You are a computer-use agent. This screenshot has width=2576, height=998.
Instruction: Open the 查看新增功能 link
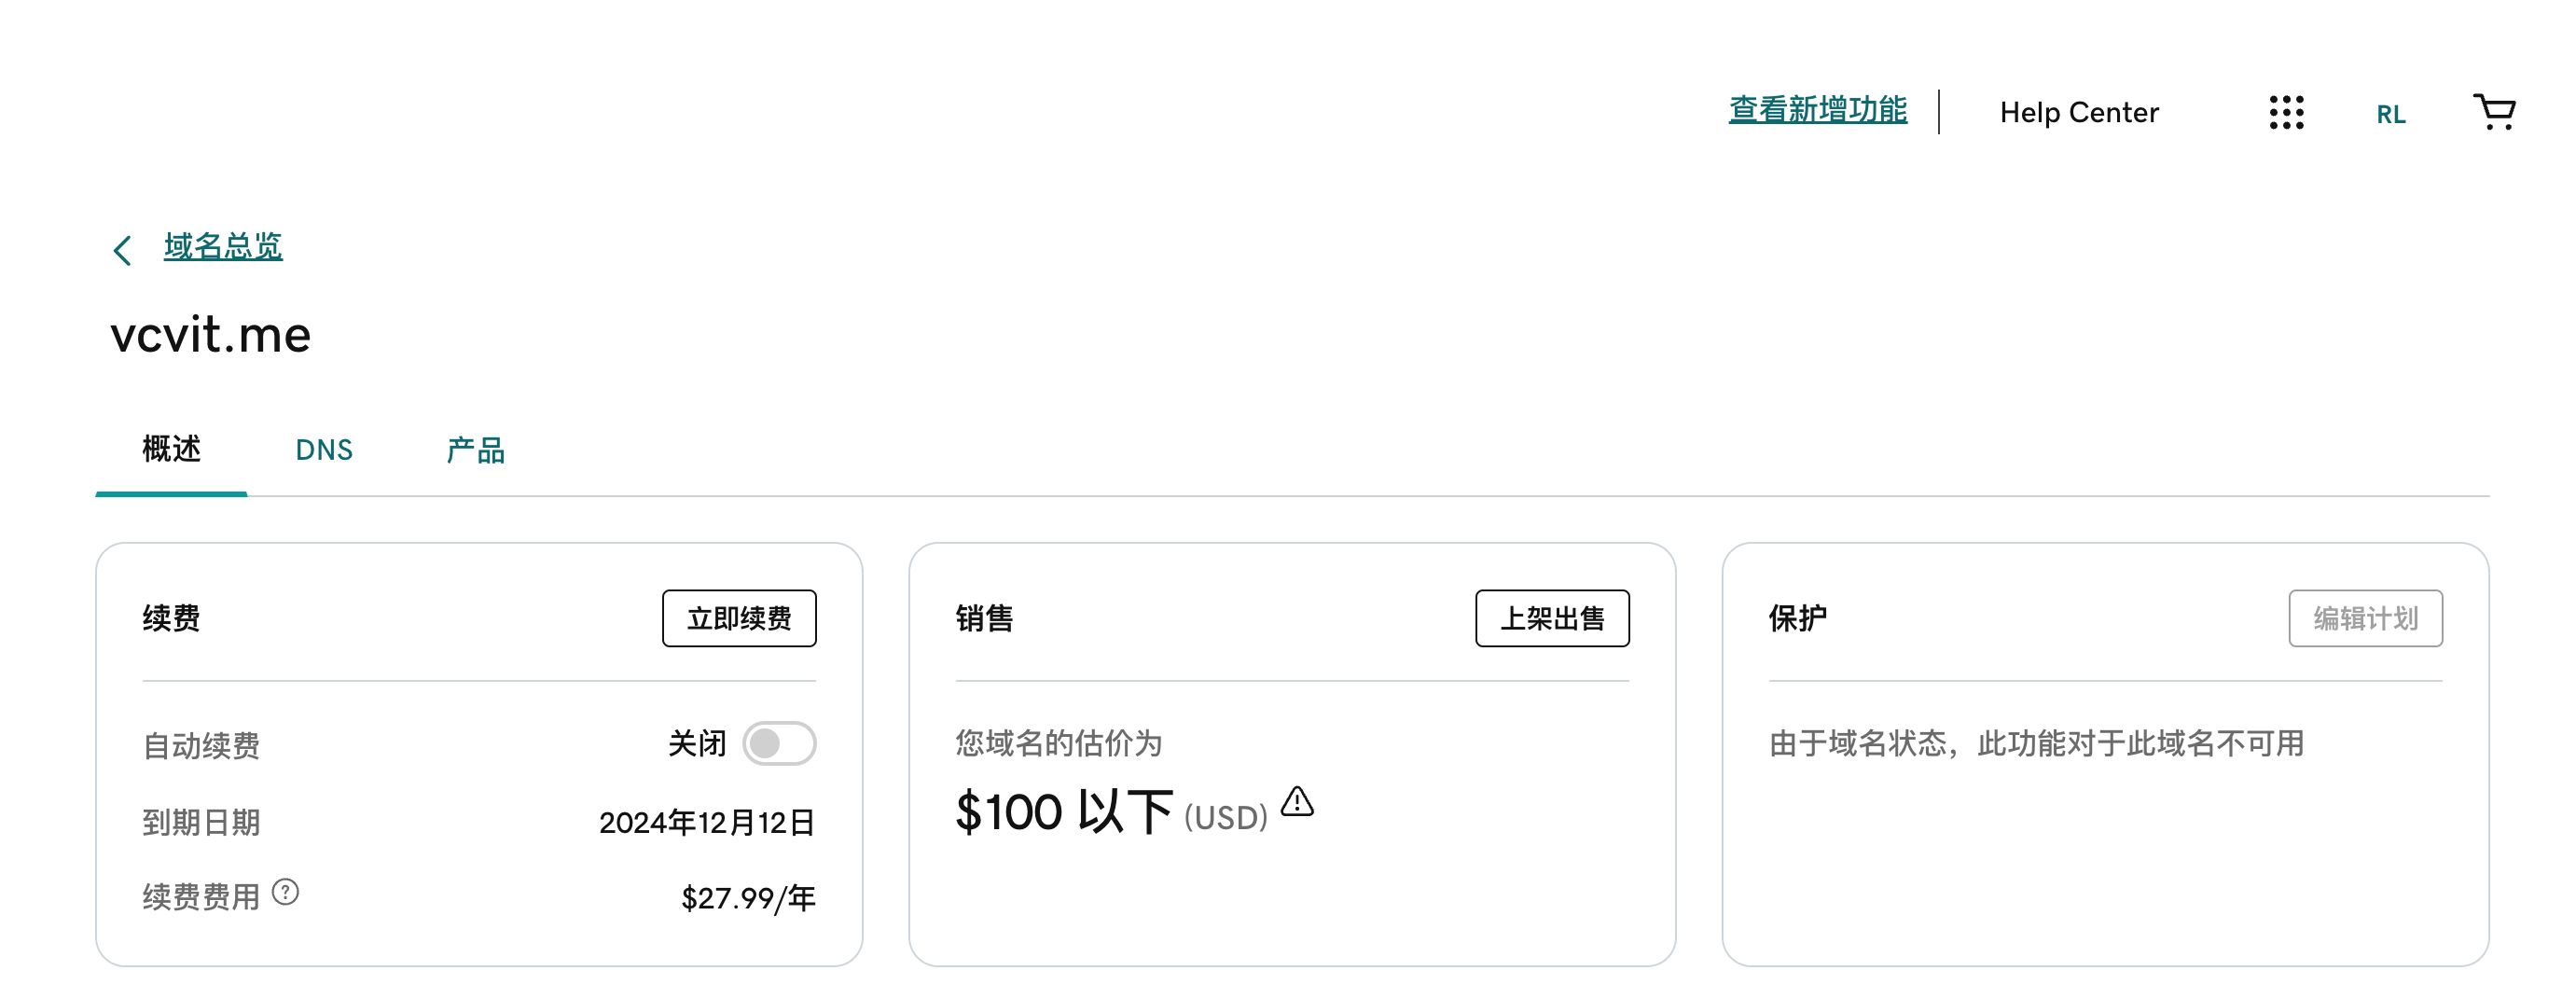1817,110
